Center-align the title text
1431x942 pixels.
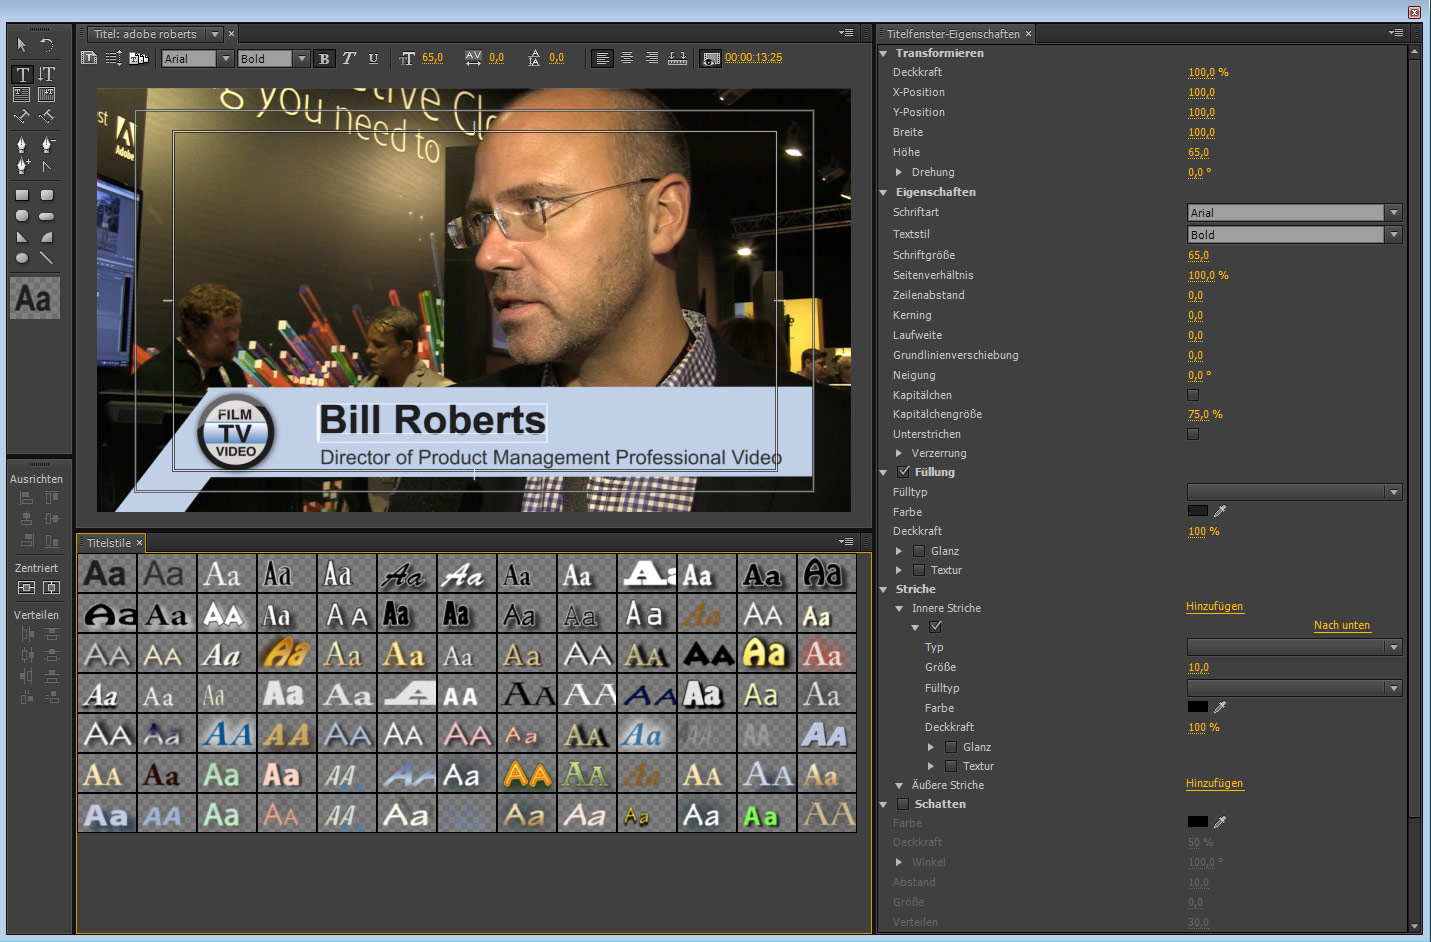coord(627,58)
